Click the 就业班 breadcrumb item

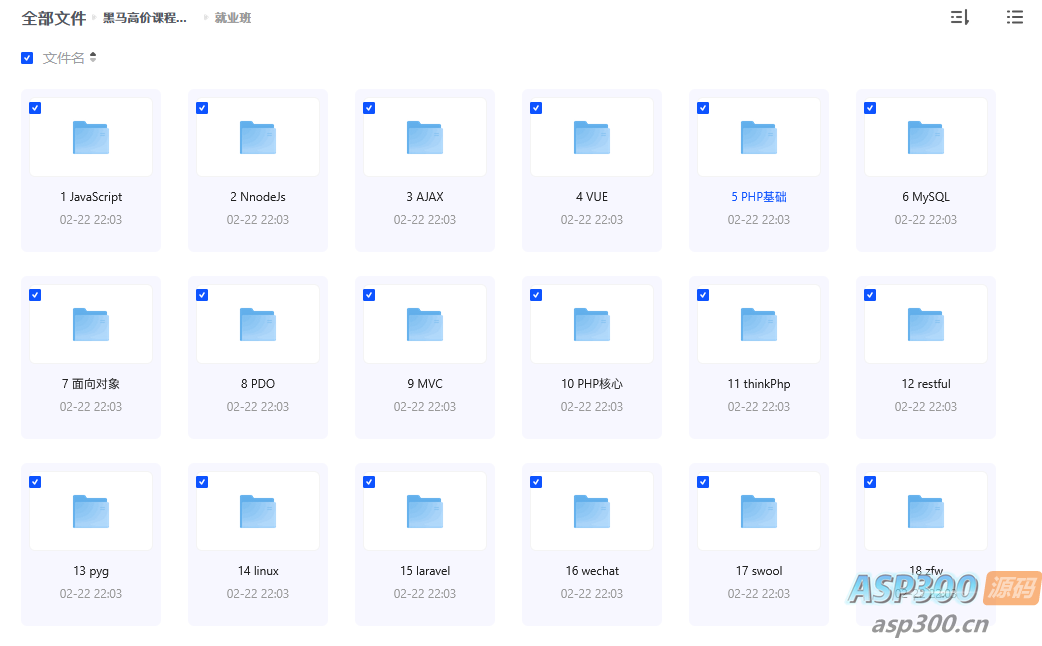click(233, 18)
